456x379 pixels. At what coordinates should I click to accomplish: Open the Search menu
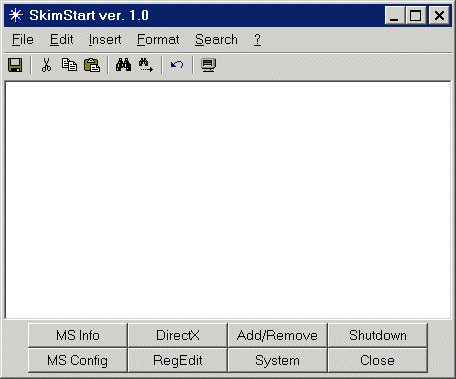(216, 40)
